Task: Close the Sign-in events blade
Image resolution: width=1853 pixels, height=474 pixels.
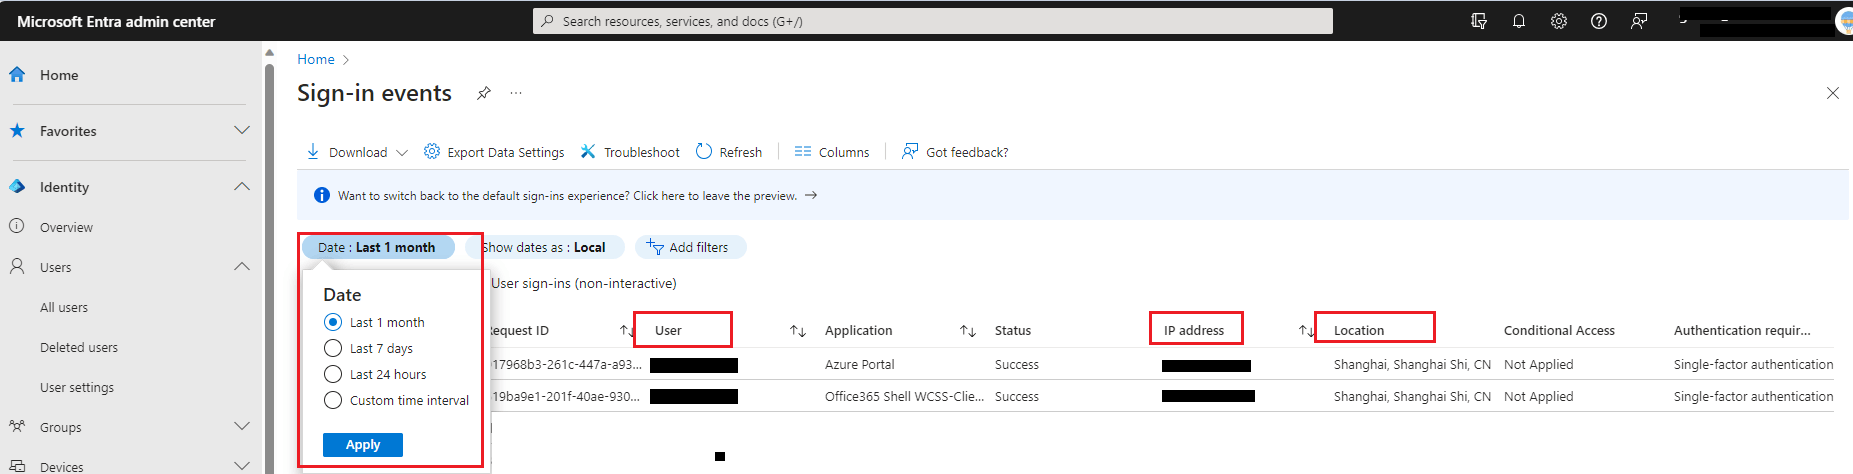Action: tap(1833, 93)
